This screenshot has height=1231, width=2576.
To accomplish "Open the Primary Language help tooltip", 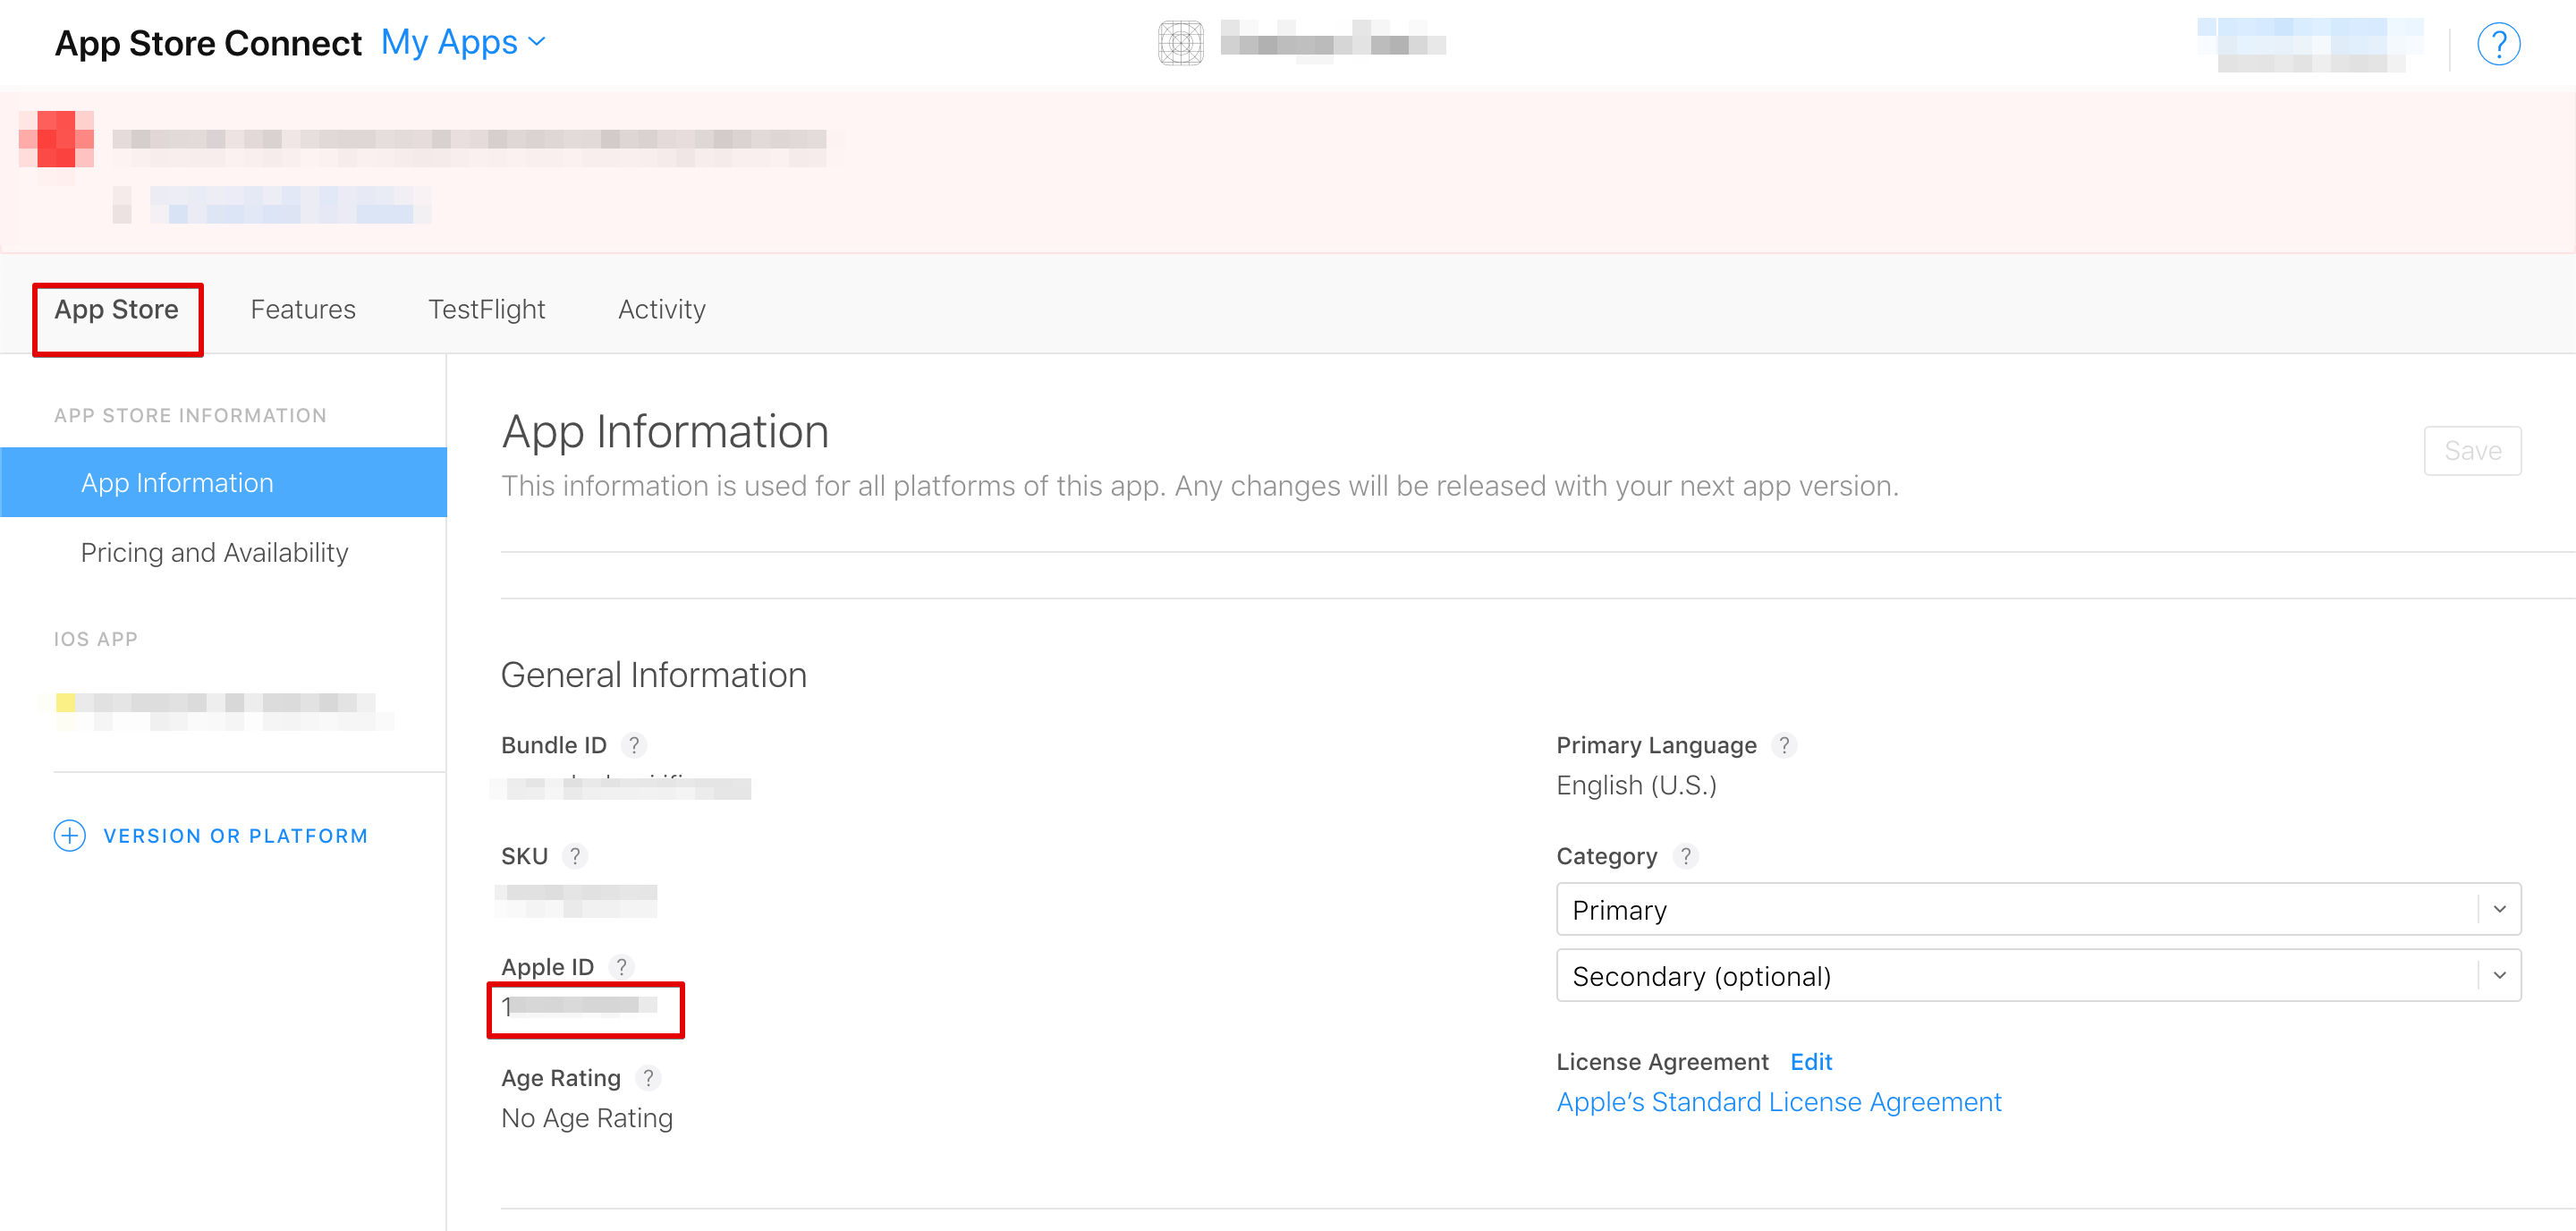I will pos(1785,745).
